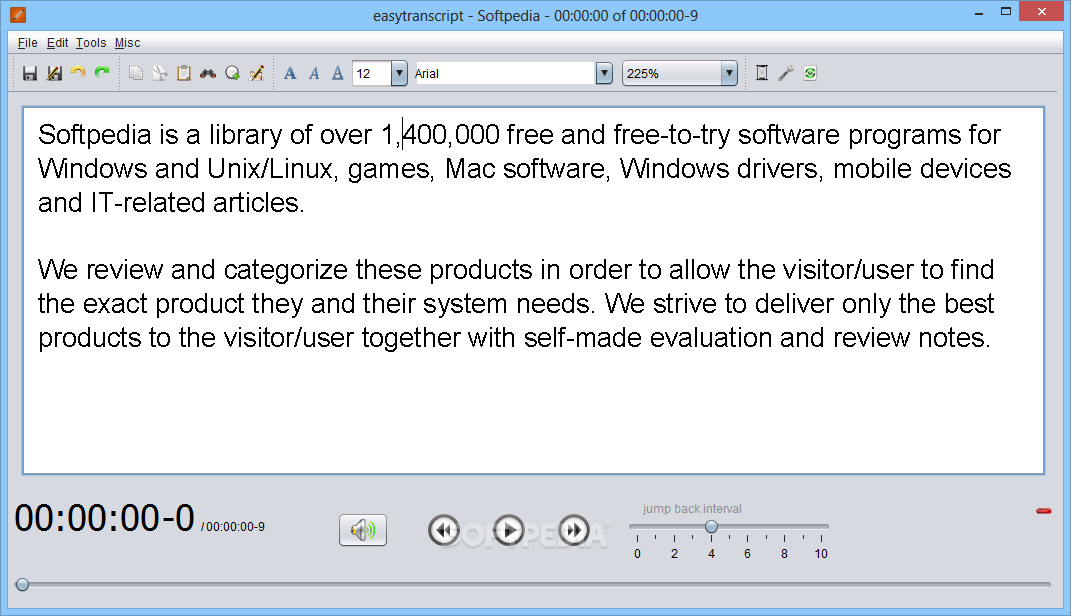Open the Arial font dropdown arrow
The width and height of the screenshot is (1071, 616).
[604, 73]
